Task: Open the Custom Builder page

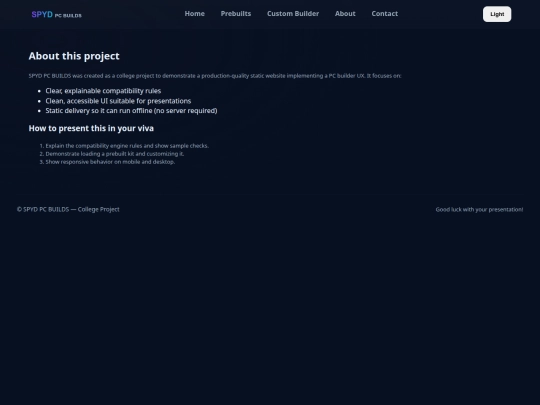Action: 293,14
